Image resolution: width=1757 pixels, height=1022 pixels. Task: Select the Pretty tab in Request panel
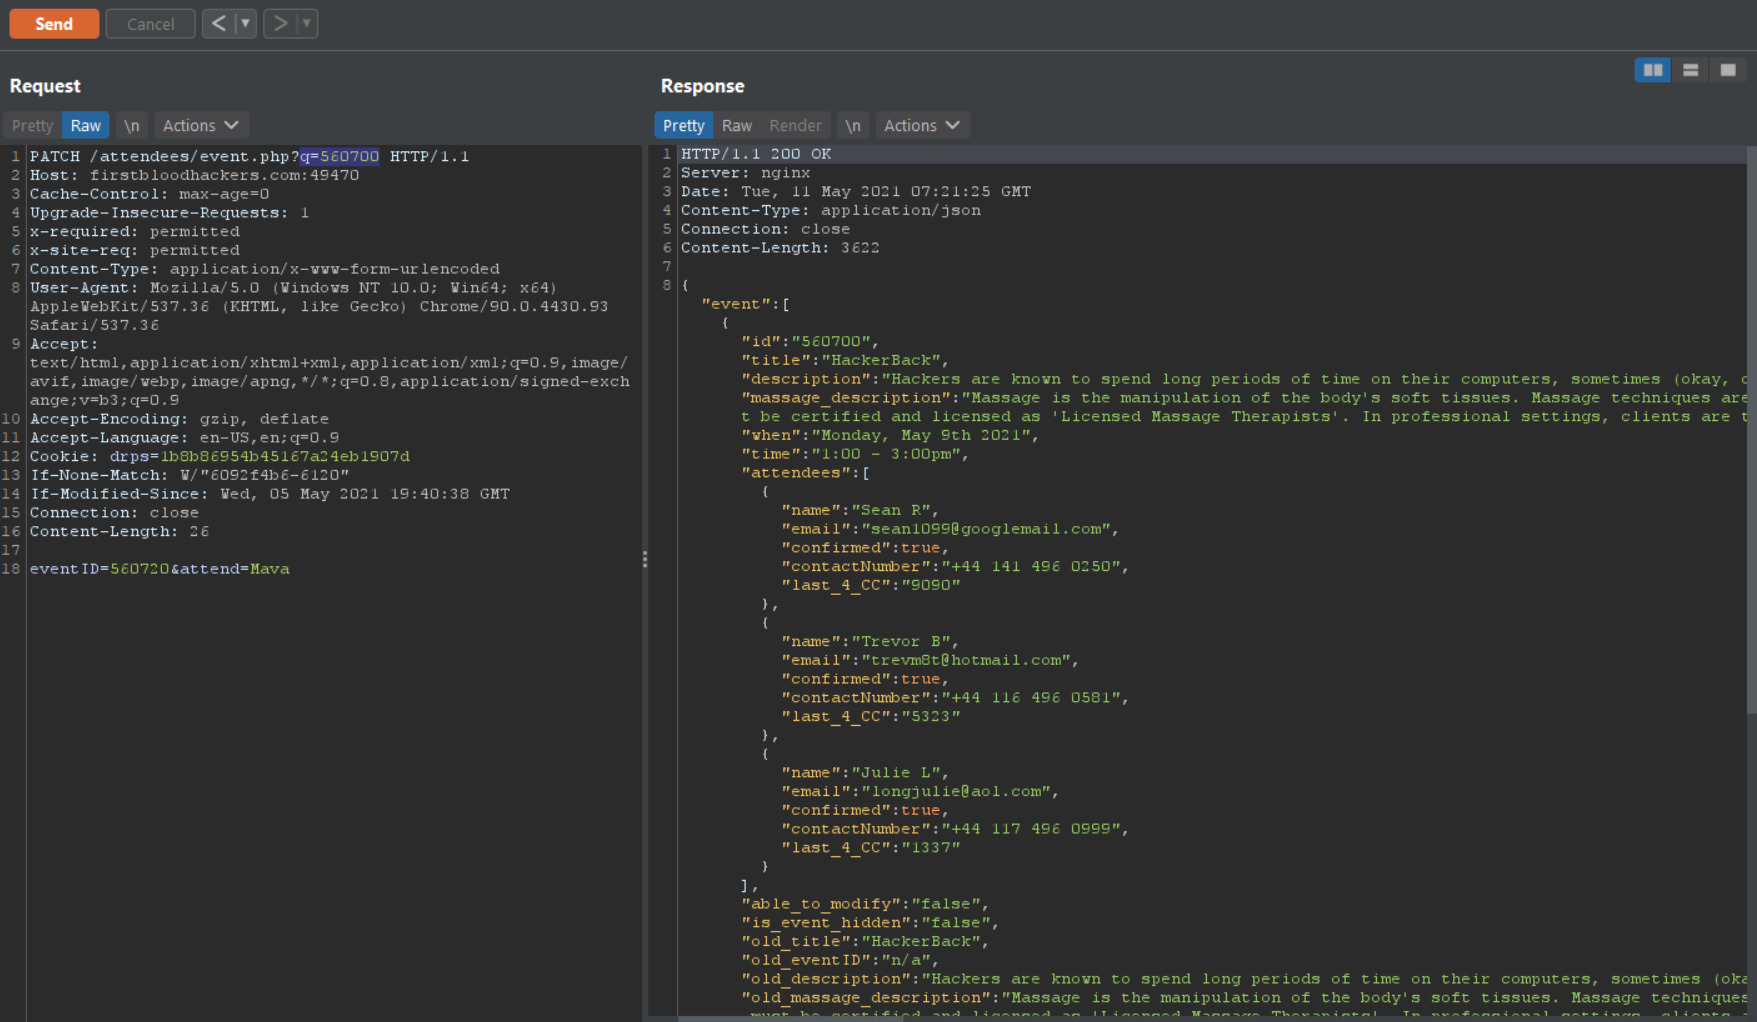[32, 125]
